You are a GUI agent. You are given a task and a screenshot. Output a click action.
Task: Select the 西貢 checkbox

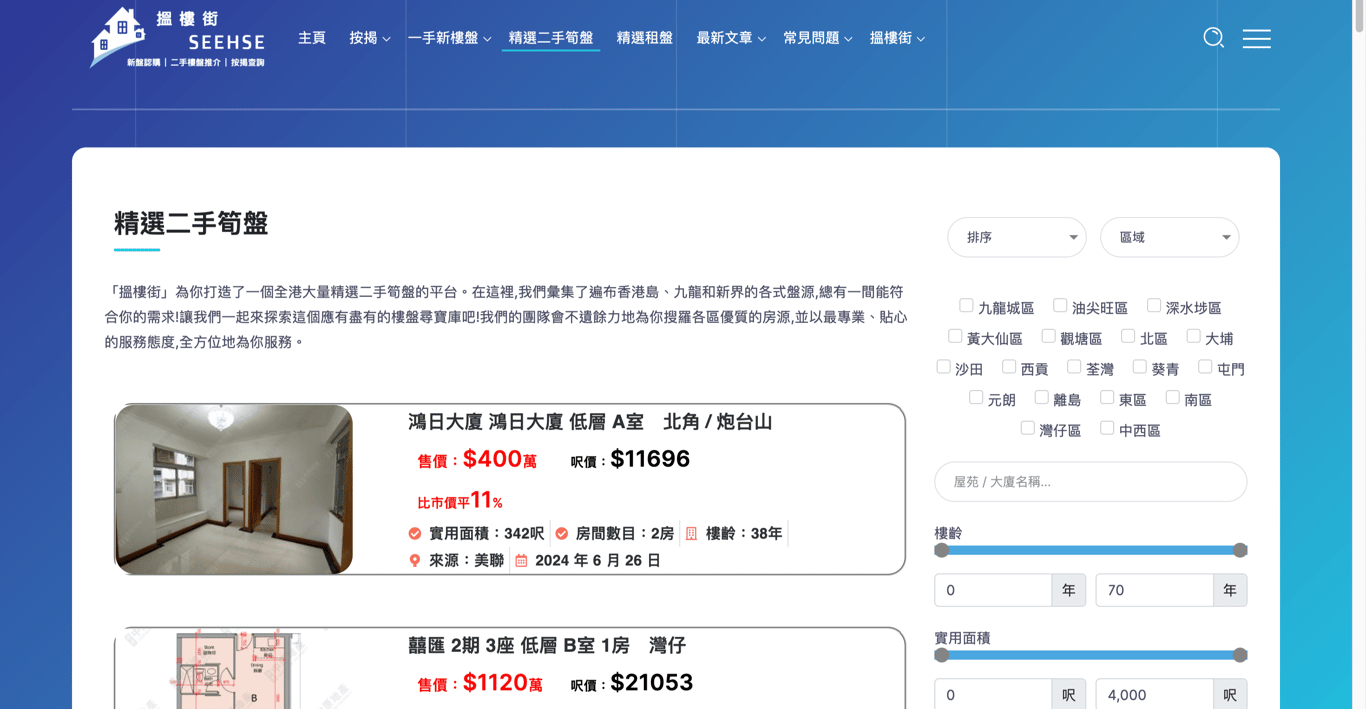tap(1009, 366)
